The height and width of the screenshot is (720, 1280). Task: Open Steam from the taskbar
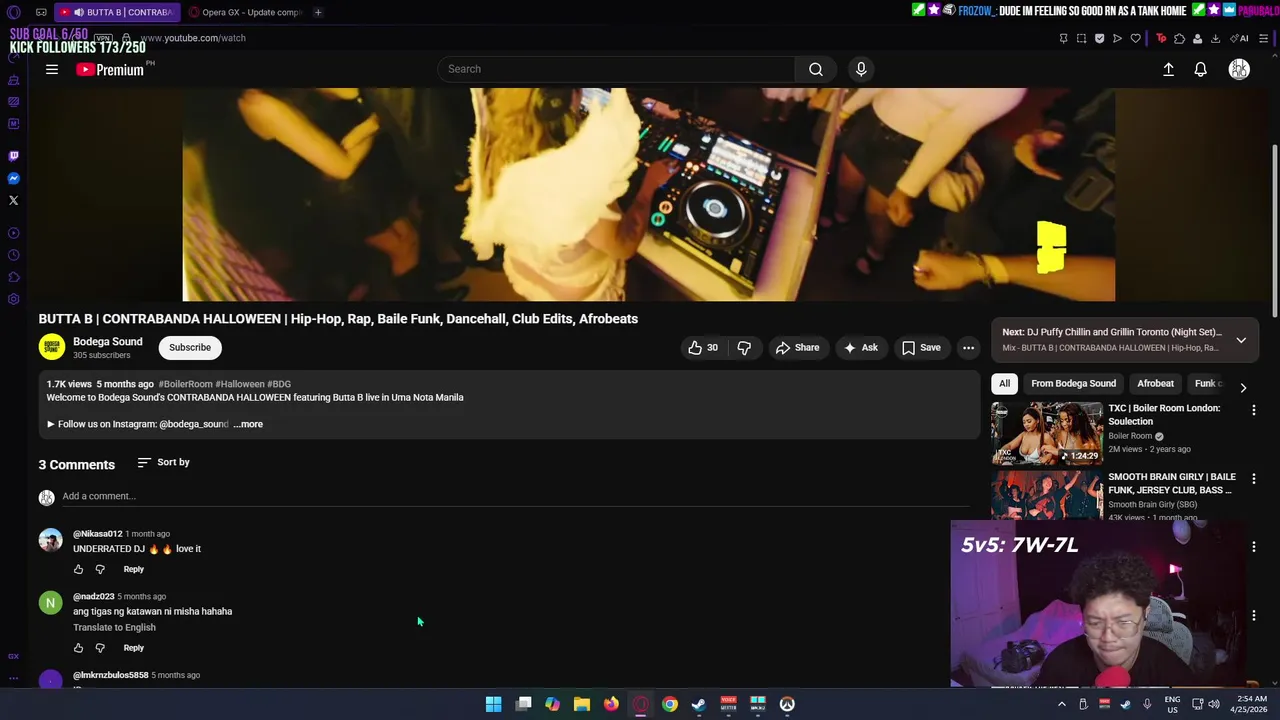698,704
